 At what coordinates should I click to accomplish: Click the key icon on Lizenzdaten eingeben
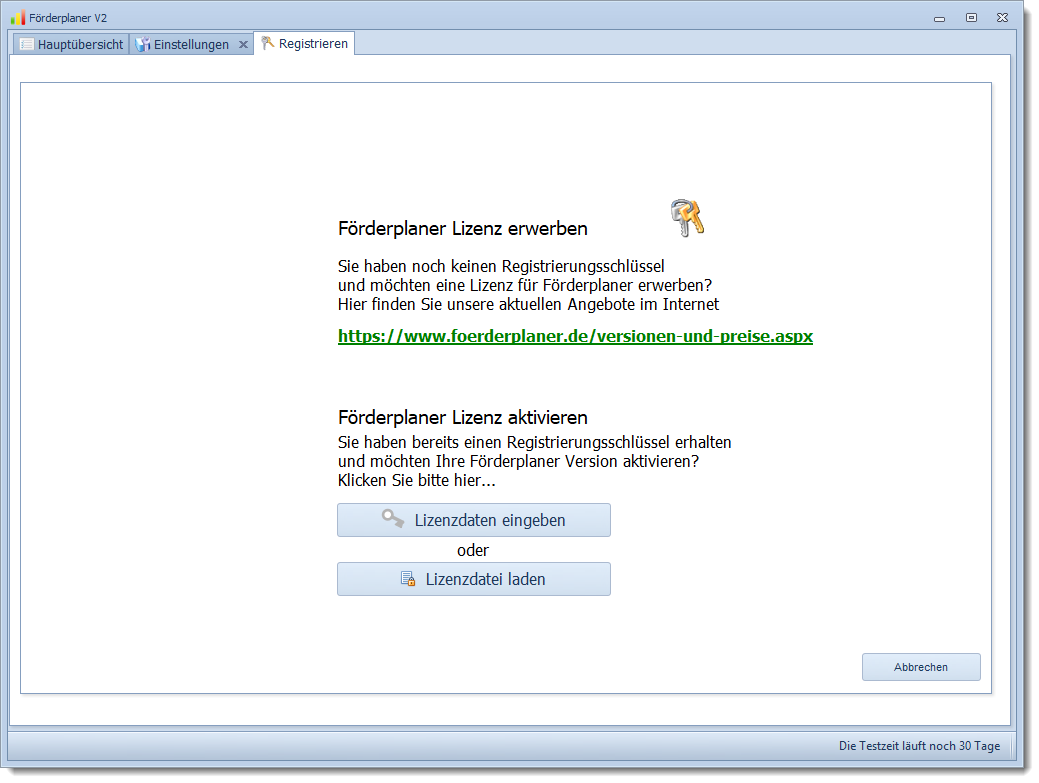pyautogui.click(x=393, y=519)
